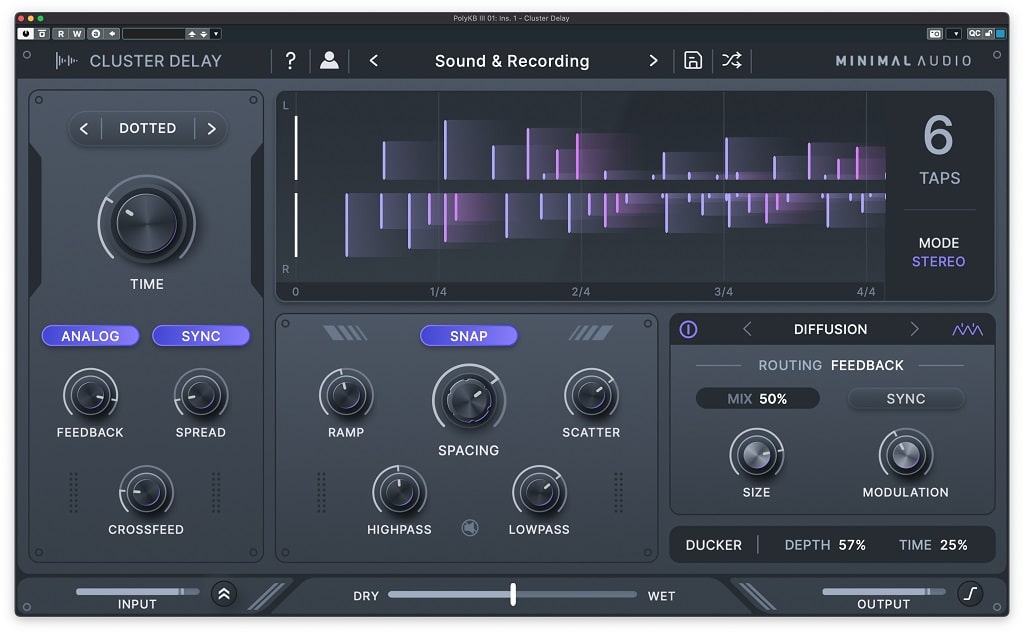
Task: Go to next preset arrow
Action: pos(653,61)
